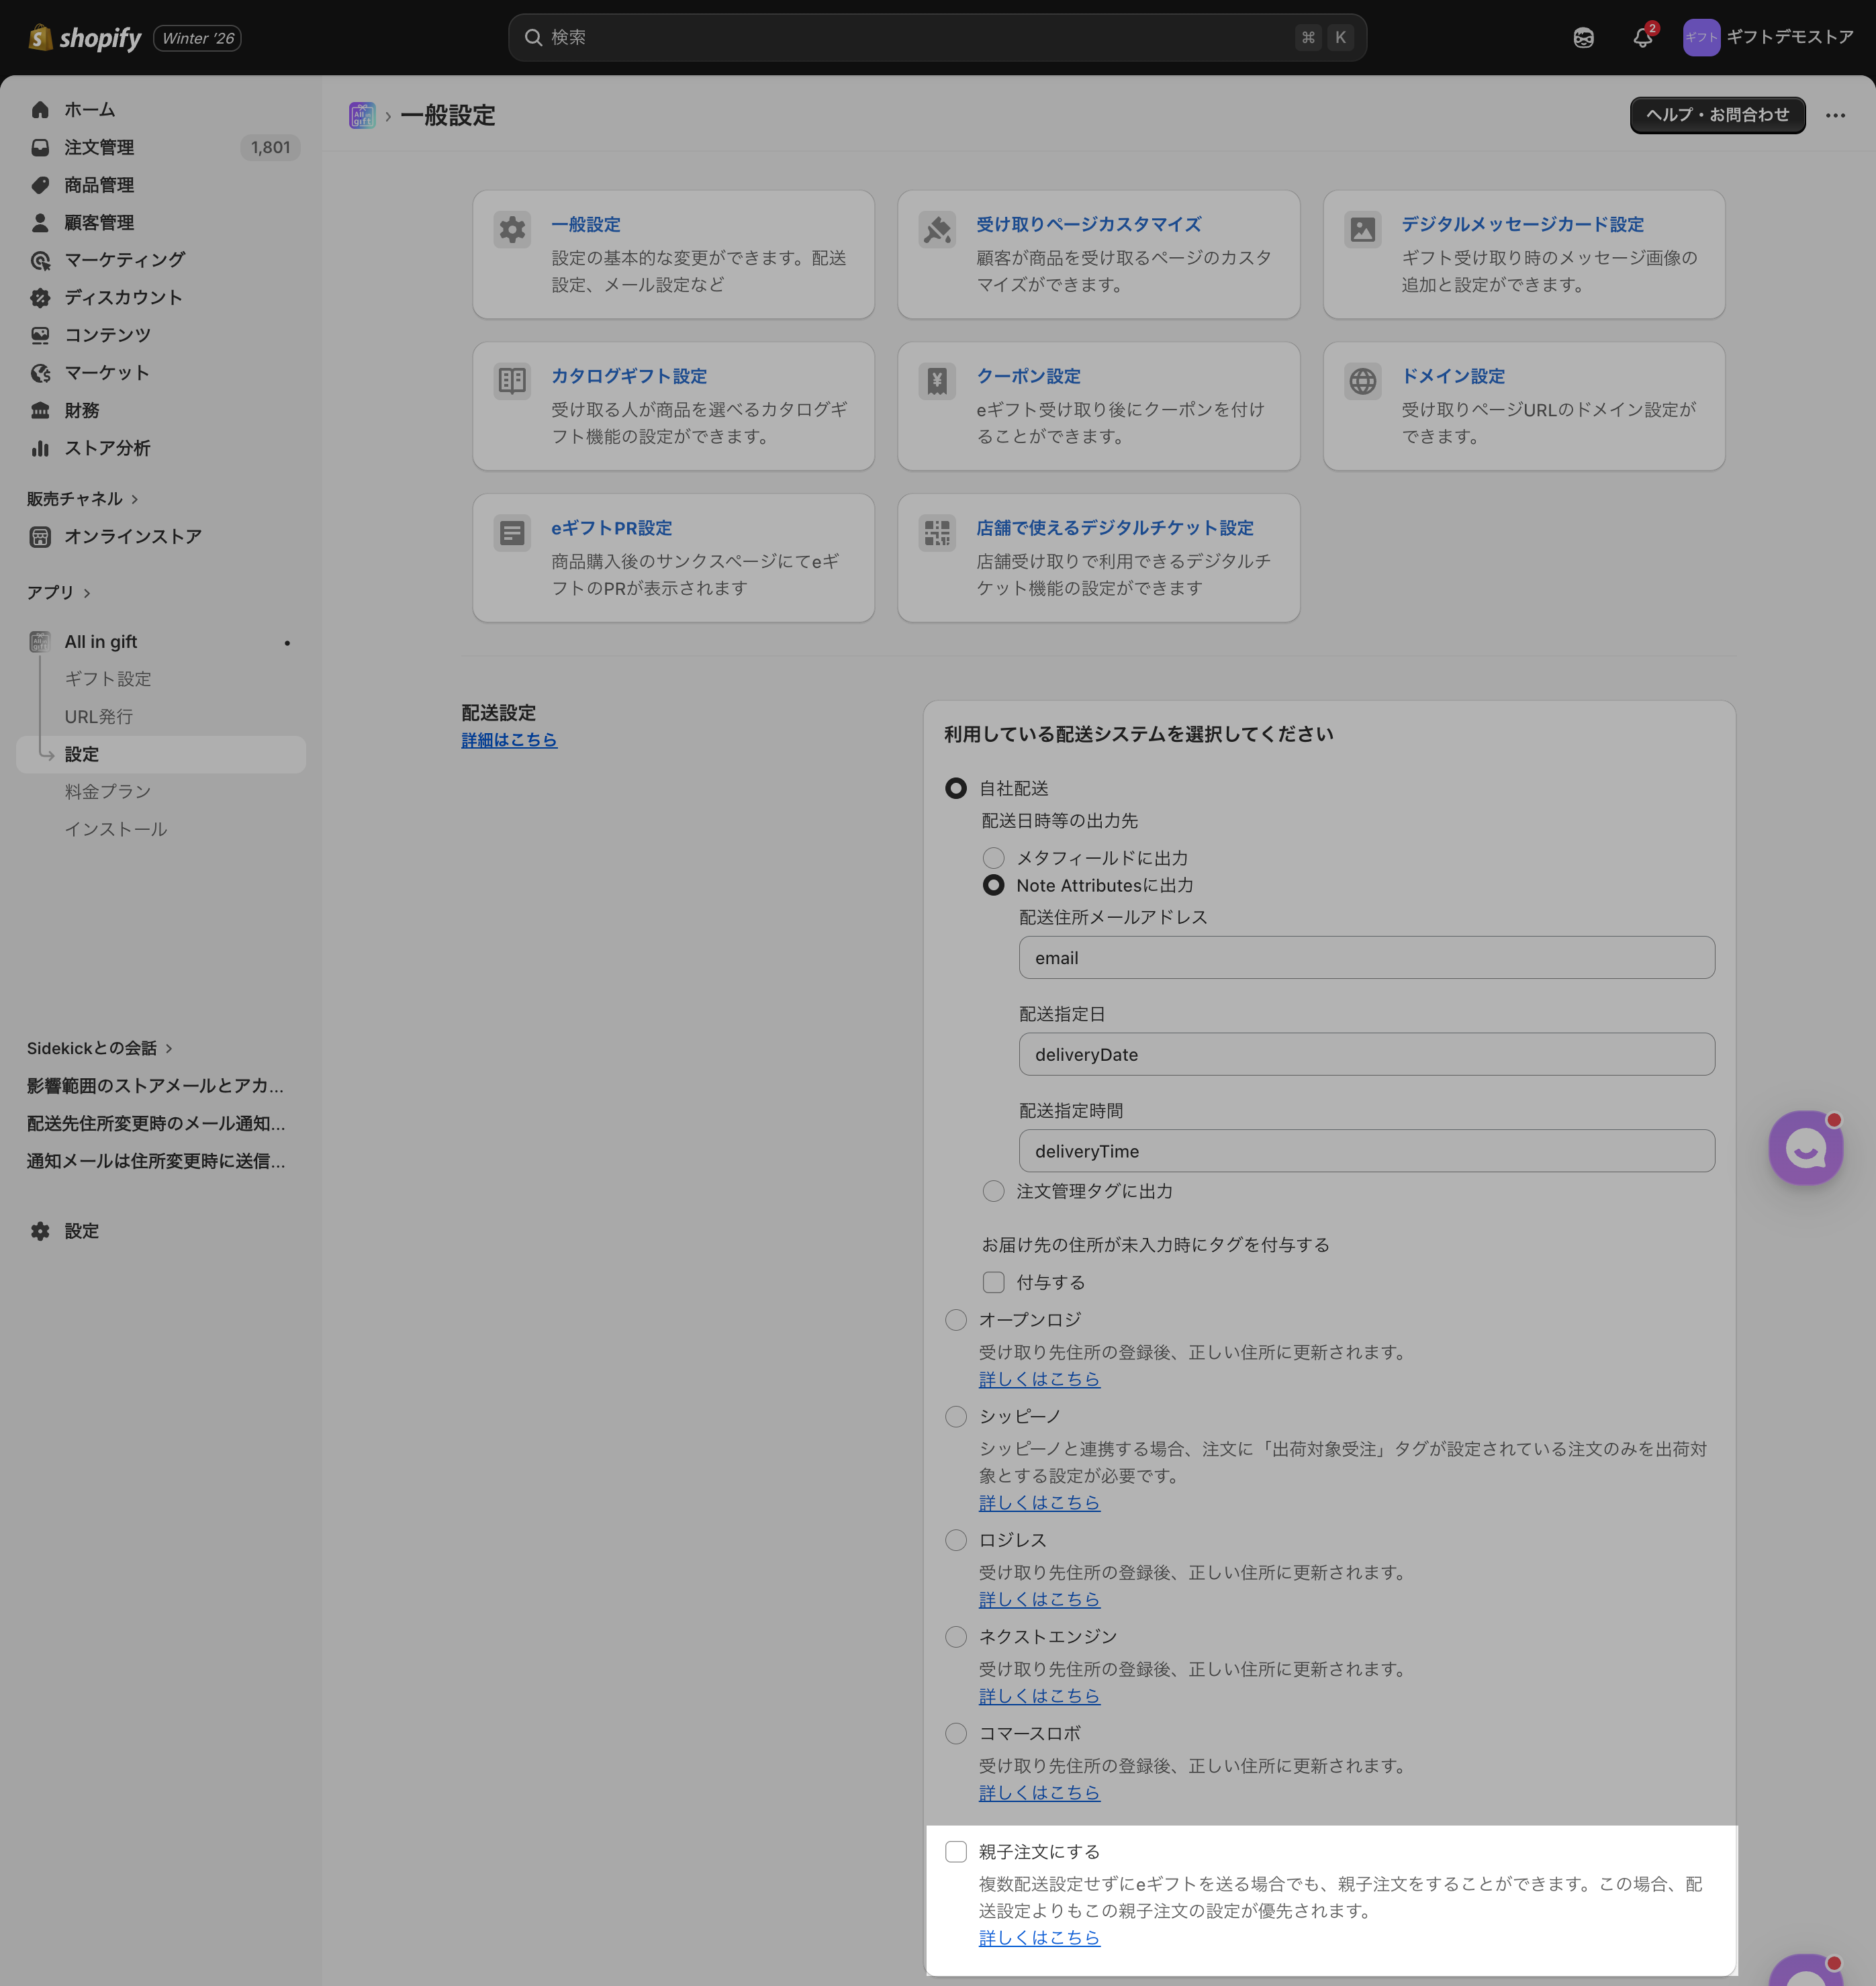The image size is (1876, 1986).
Task: Select the オープンロジ radio option
Action: click(956, 1320)
